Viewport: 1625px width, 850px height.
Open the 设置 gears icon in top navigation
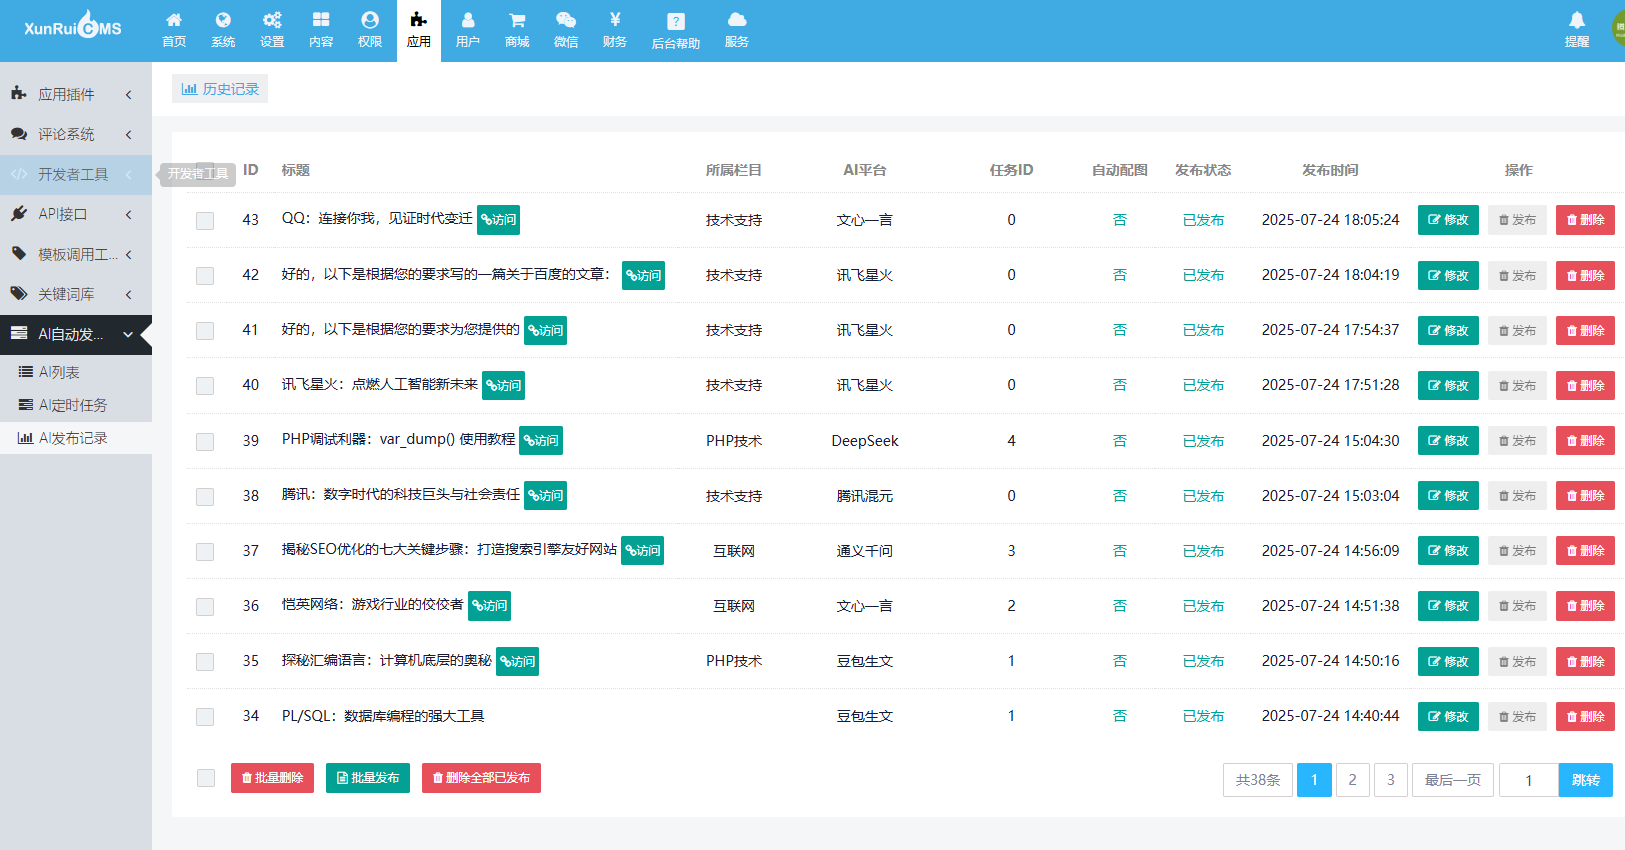click(x=272, y=30)
